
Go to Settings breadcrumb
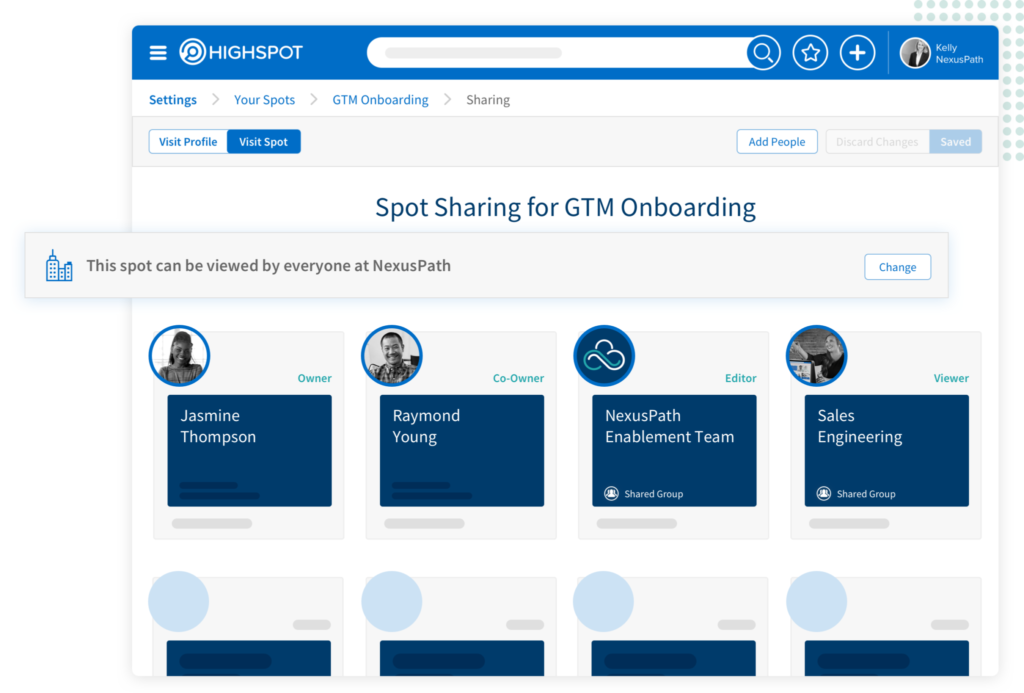click(172, 100)
